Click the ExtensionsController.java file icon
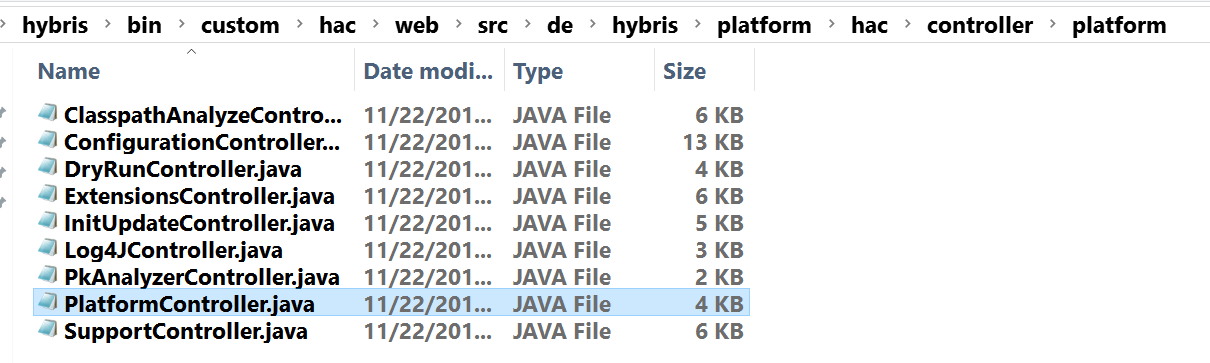The height and width of the screenshot is (363, 1210). [x=48, y=196]
